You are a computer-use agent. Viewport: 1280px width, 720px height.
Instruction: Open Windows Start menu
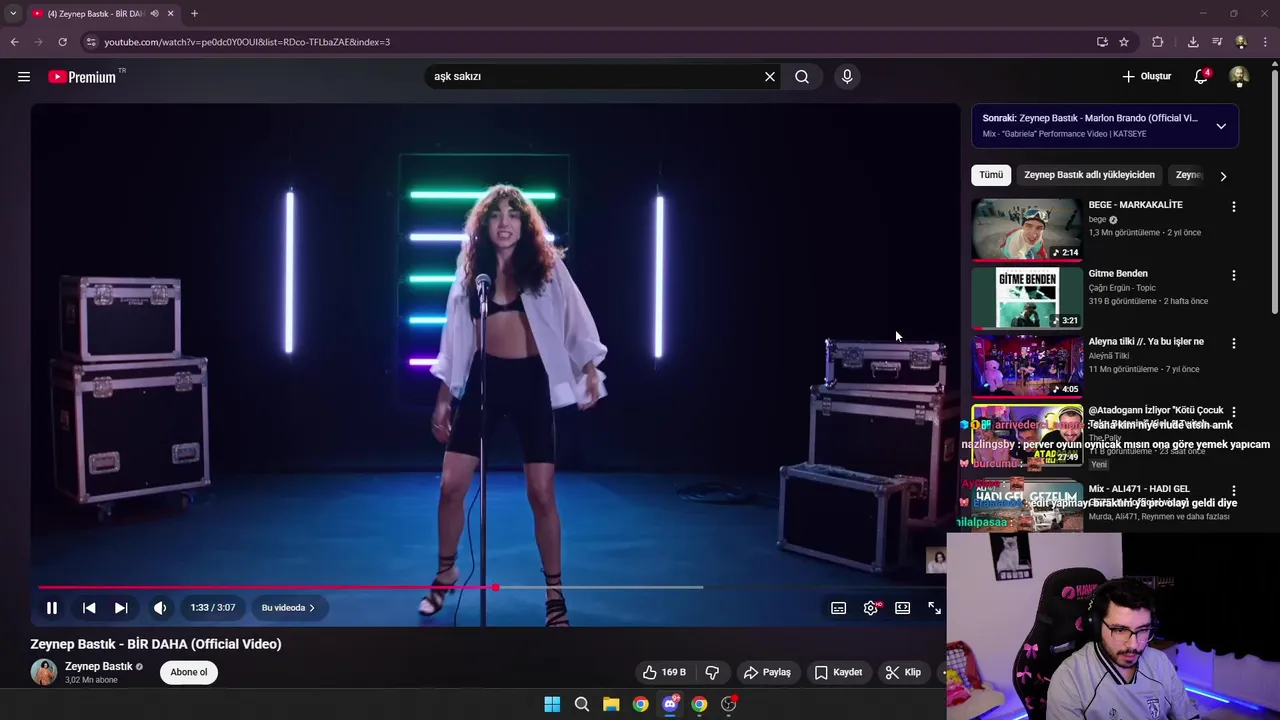(552, 704)
